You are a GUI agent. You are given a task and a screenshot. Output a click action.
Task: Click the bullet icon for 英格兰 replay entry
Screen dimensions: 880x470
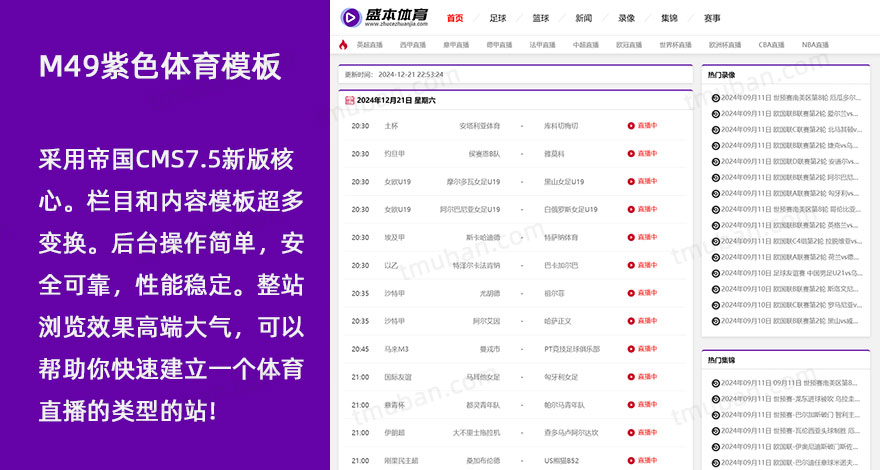tap(716, 226)
